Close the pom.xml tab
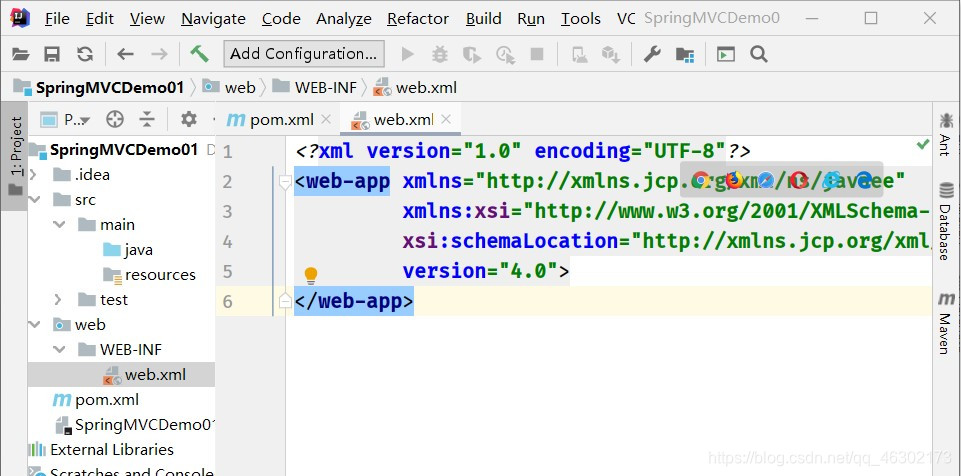 tap(325, 120)
